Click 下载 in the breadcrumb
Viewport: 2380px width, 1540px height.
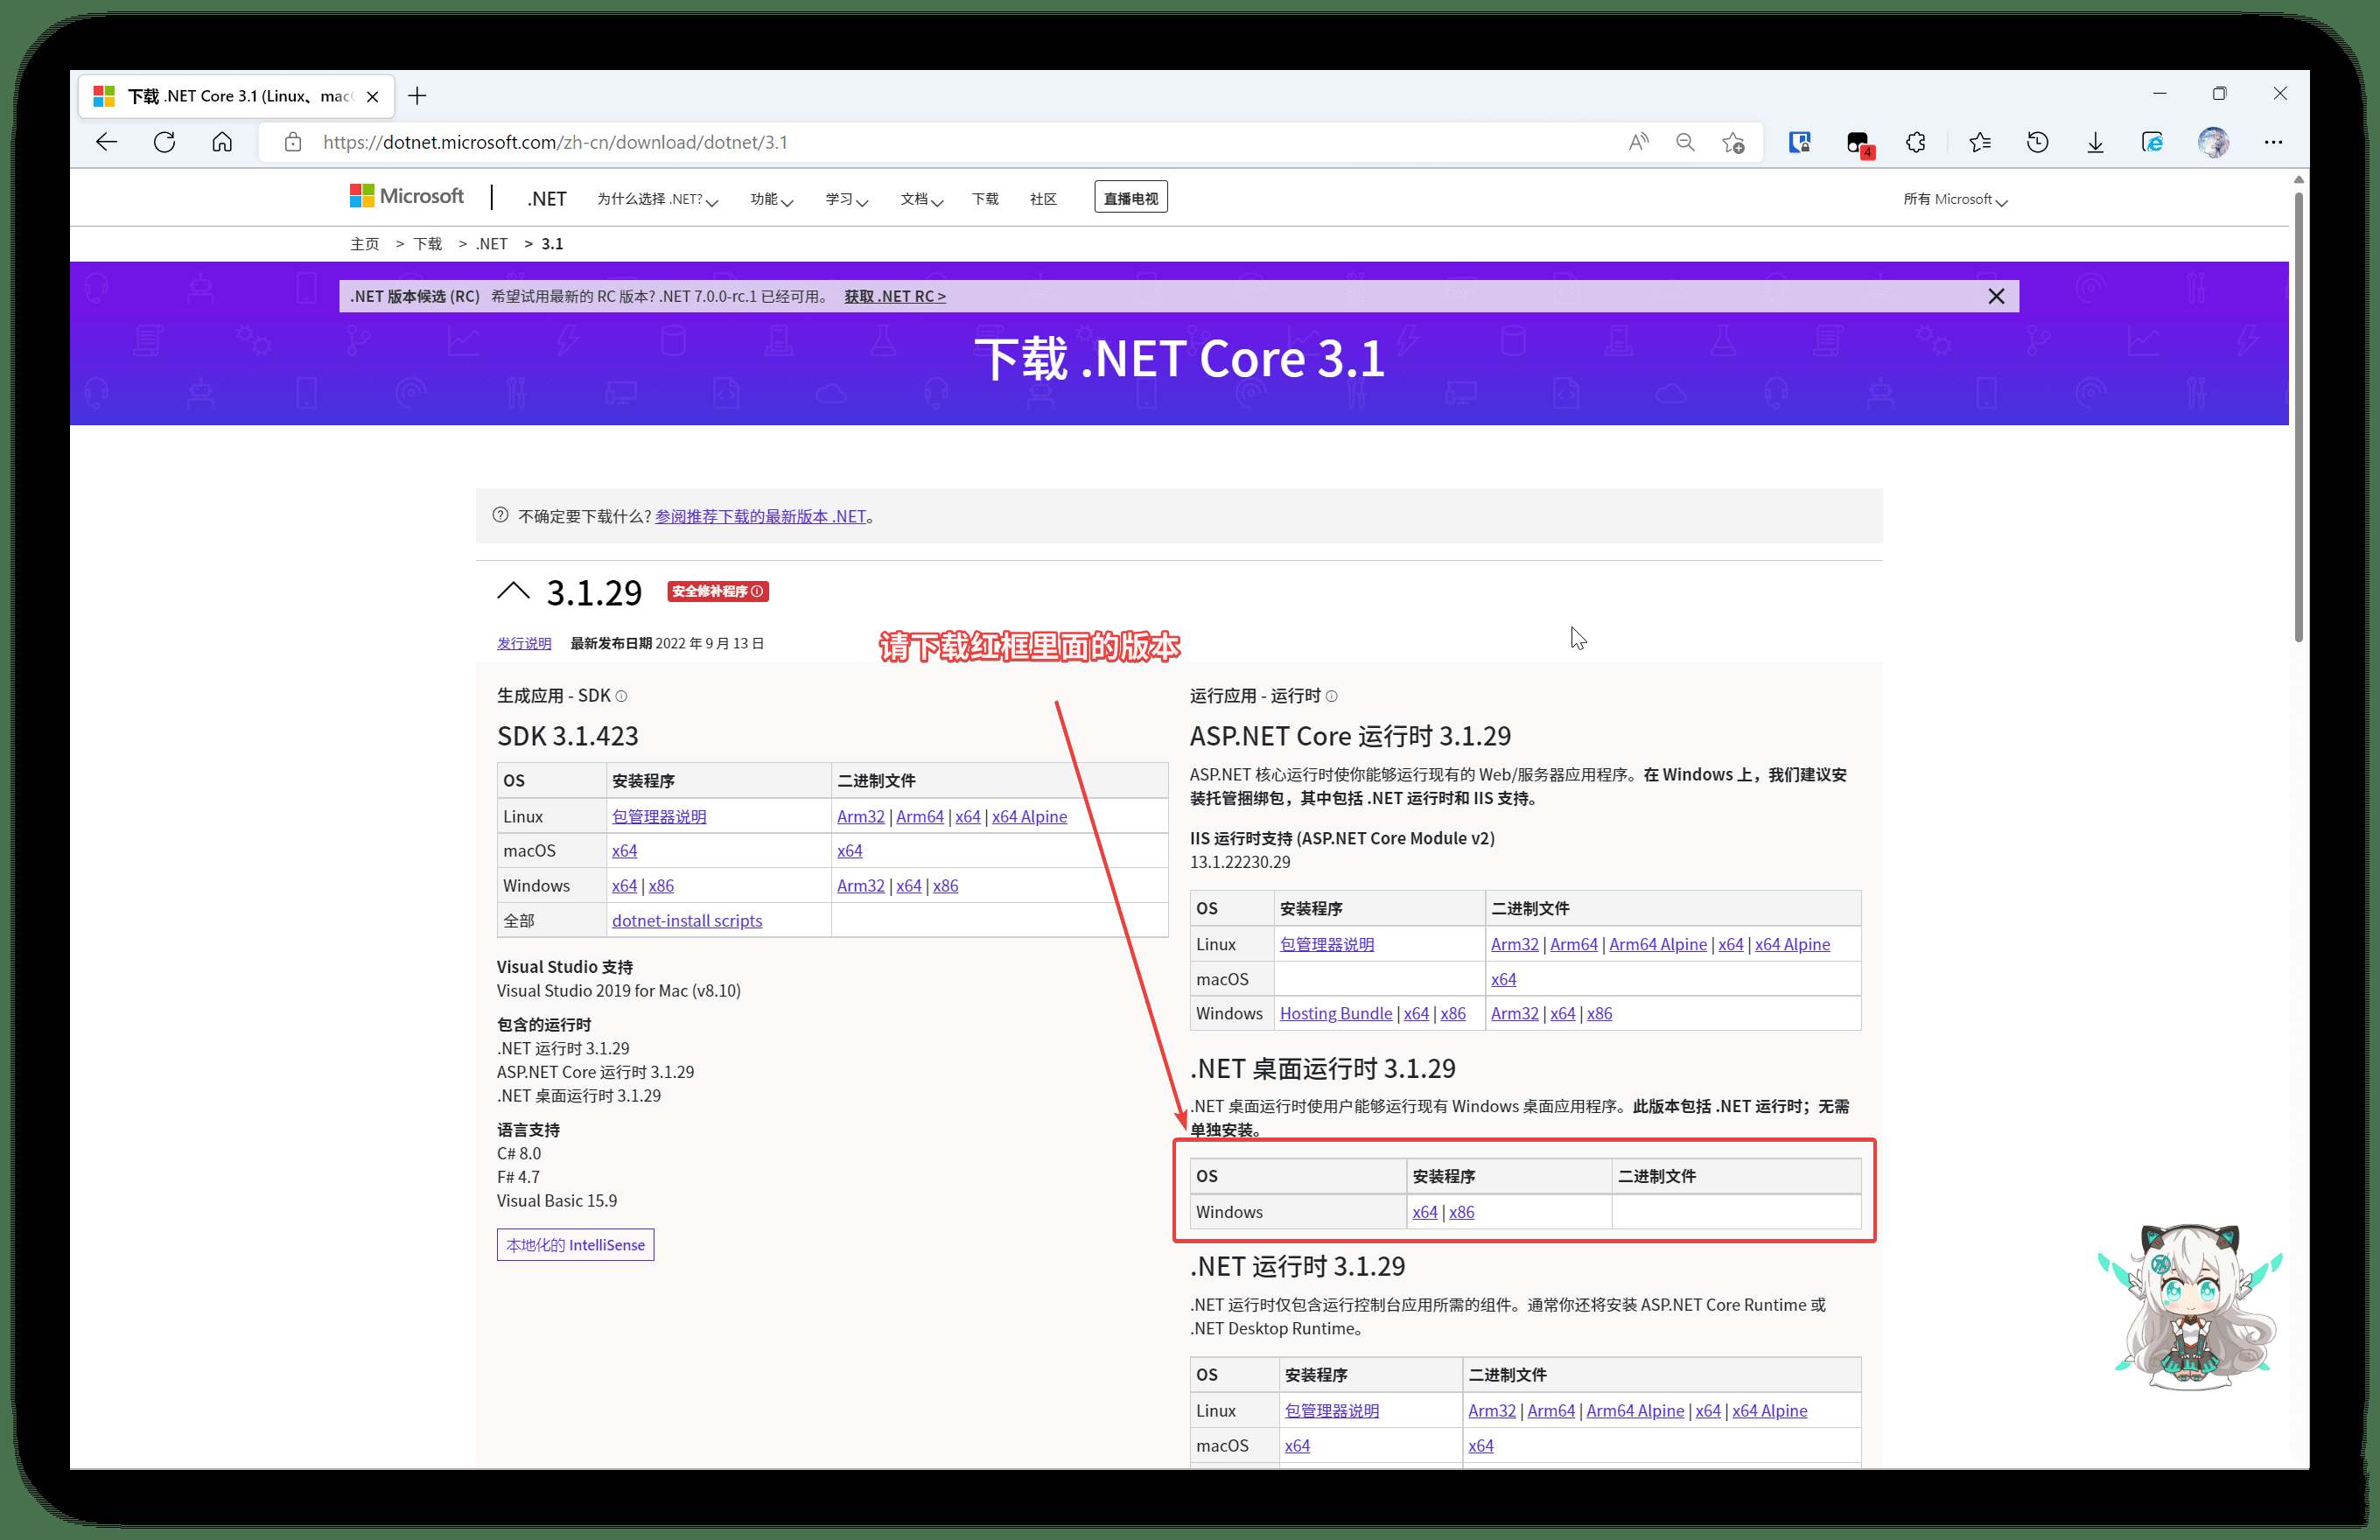427,244
